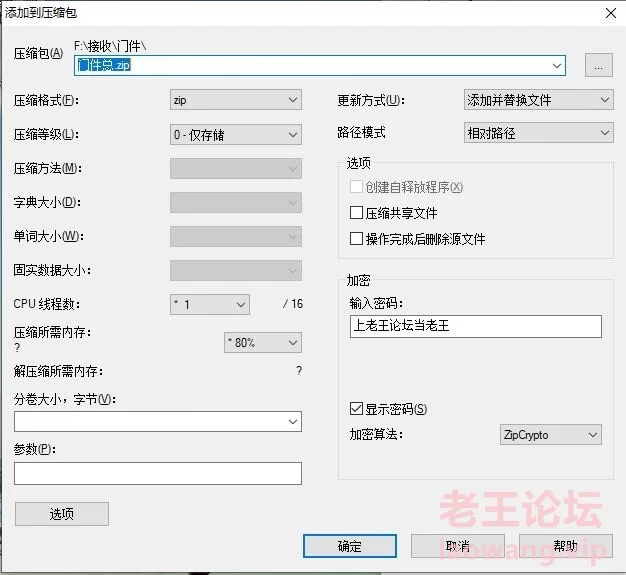Click the 选项 button
Viewport: 626px width, 575px height.
pos(62,514)
